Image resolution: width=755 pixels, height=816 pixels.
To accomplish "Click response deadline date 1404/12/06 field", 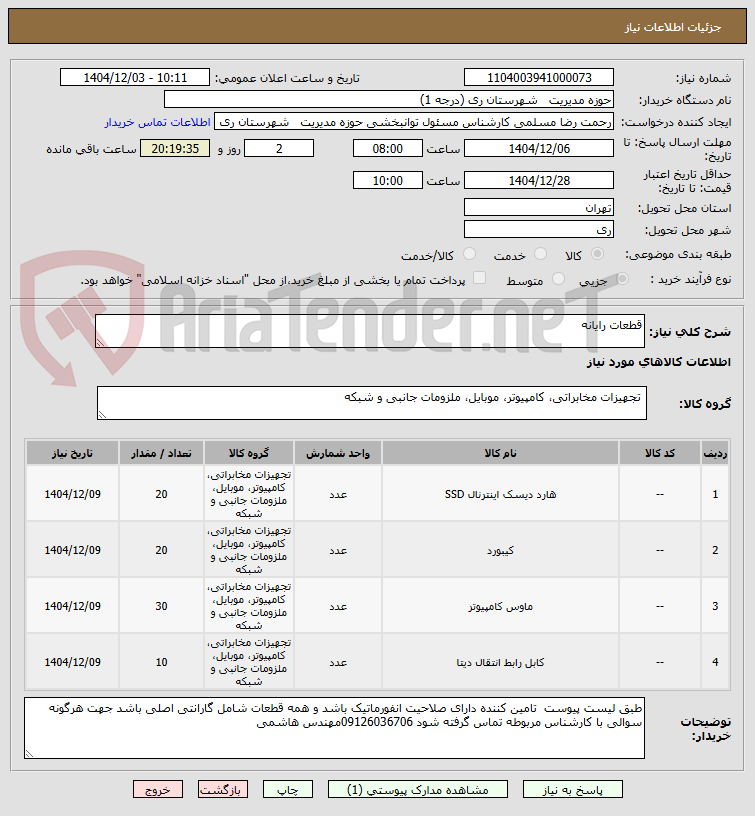I will click(x=539, y=148).
